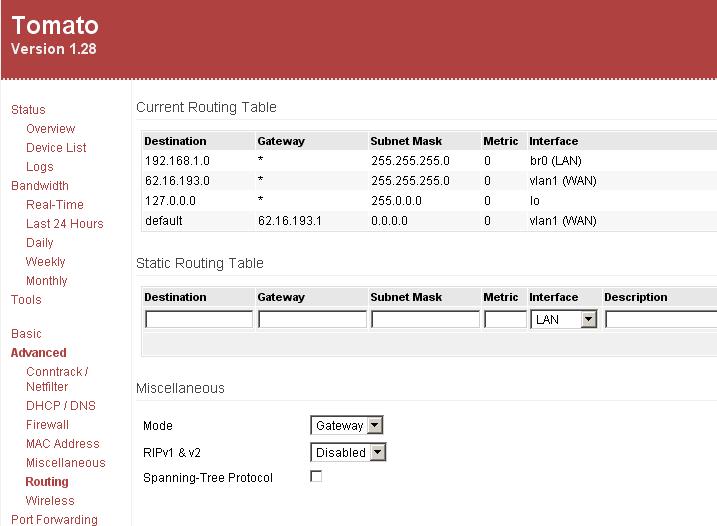Open the static route Interface dropdown
The image size is (717, 526).
[564, 319]
